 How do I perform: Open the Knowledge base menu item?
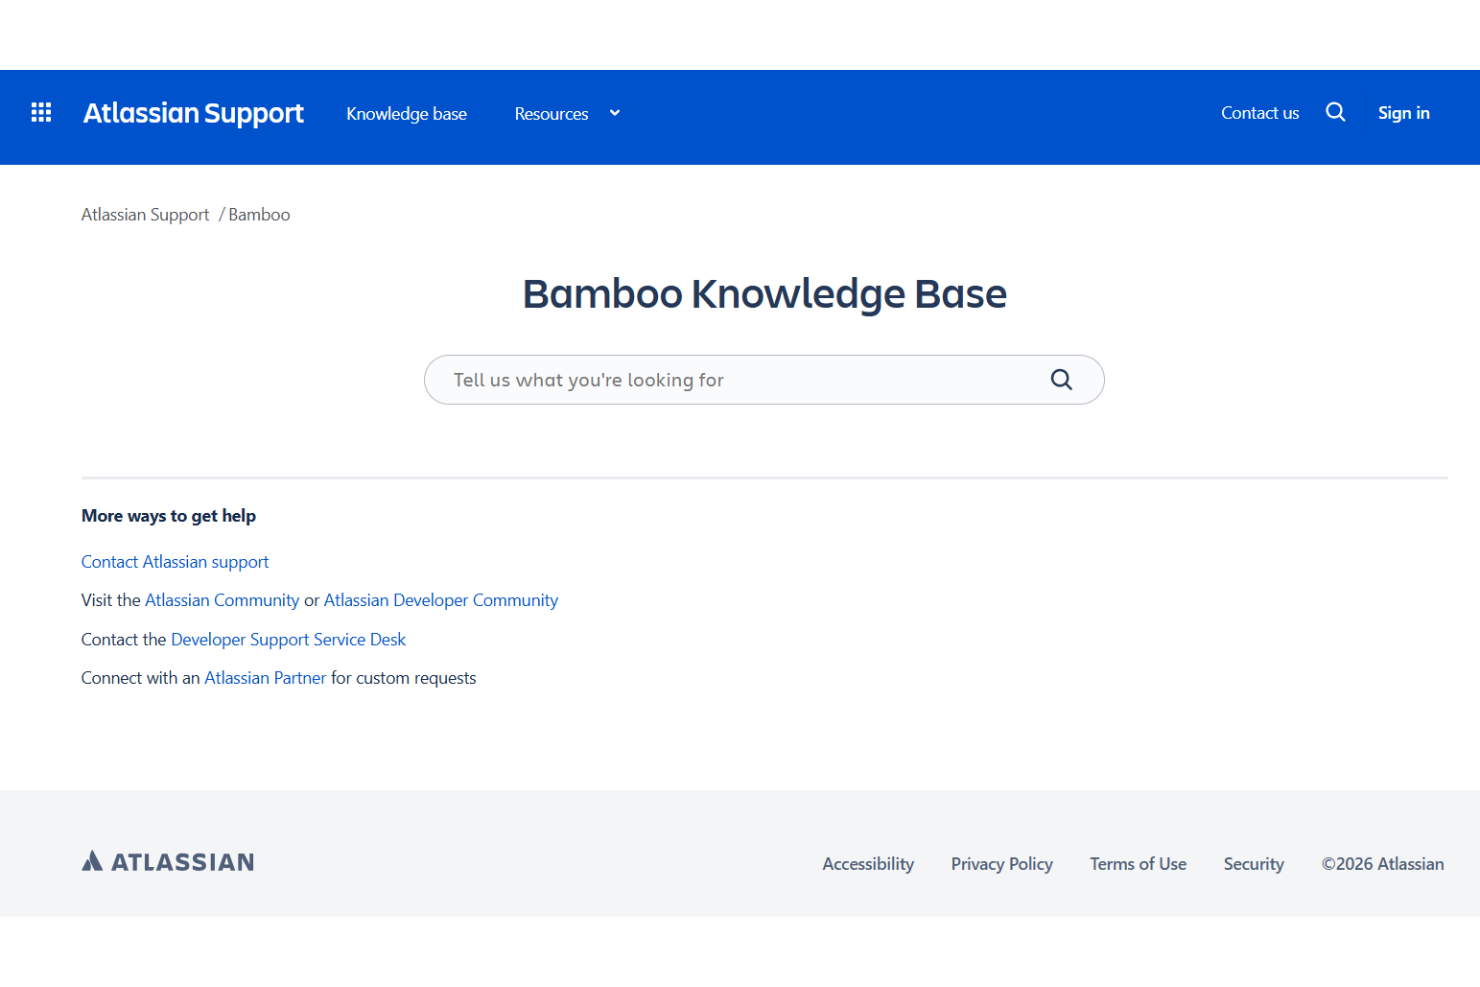click(406, 114)
